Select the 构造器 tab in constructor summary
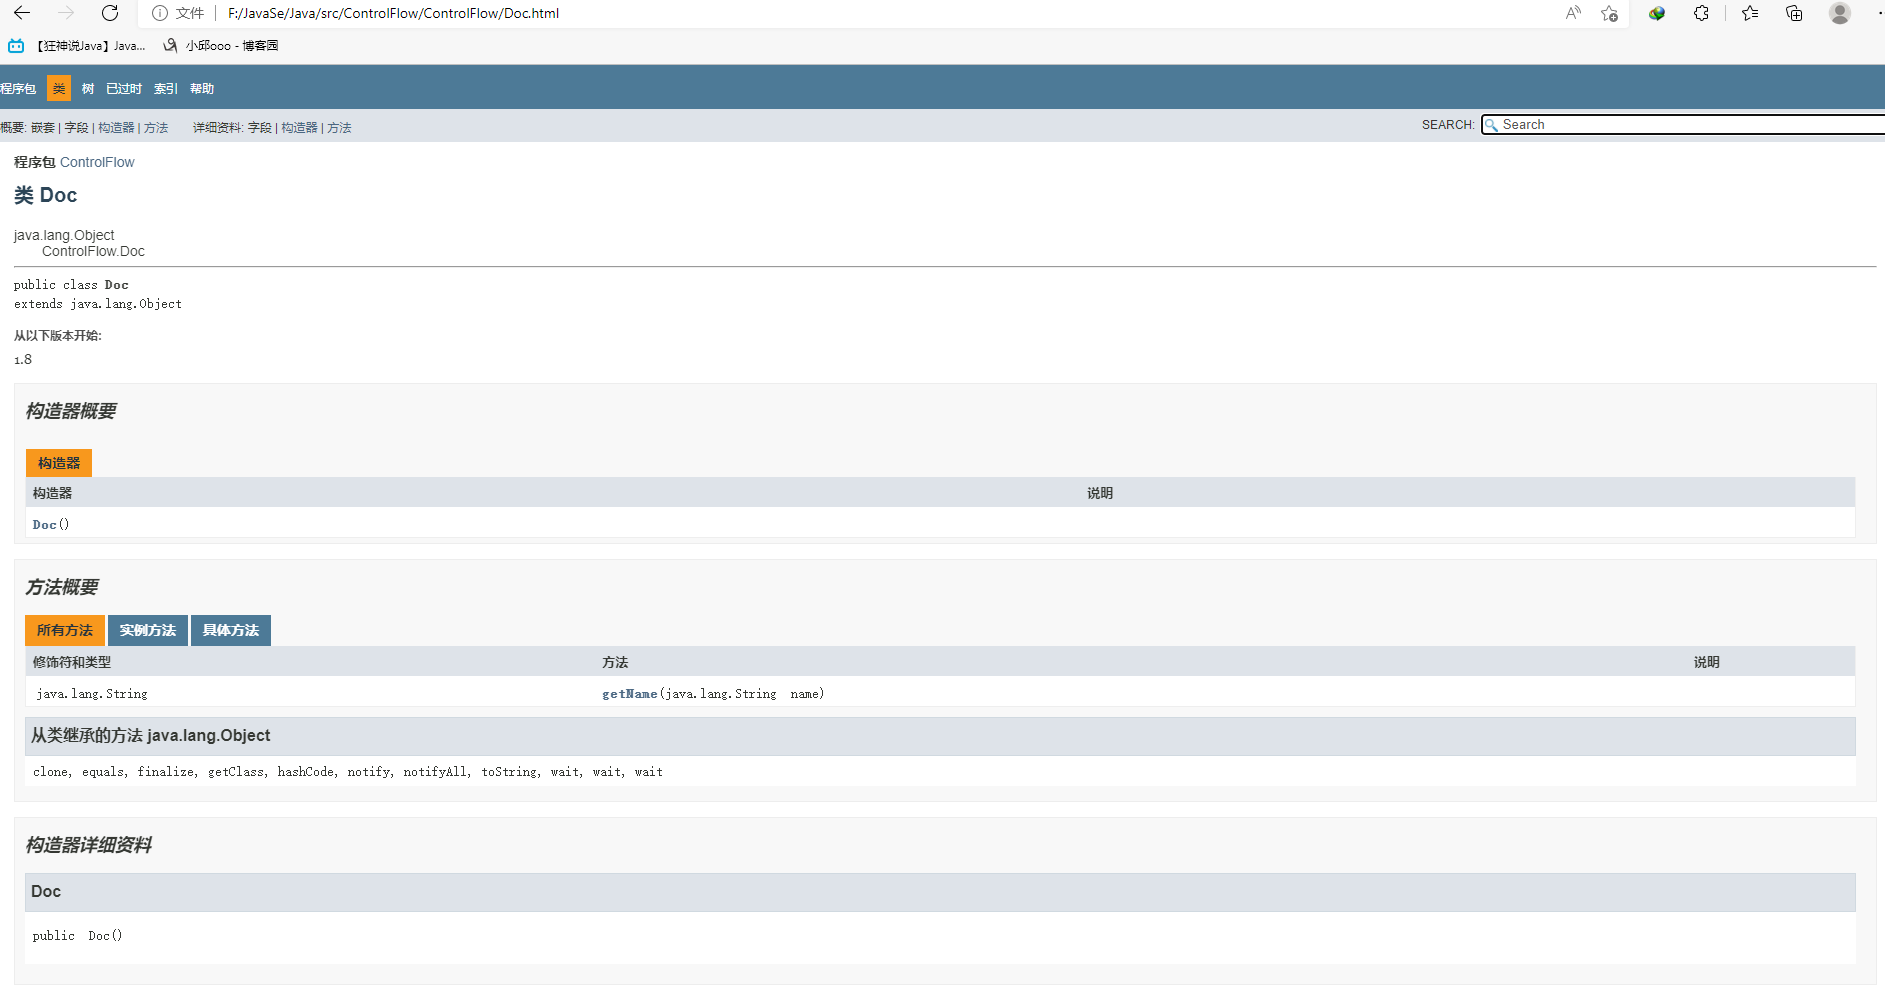Screen dimensions: 1885x990 point(59,463)
